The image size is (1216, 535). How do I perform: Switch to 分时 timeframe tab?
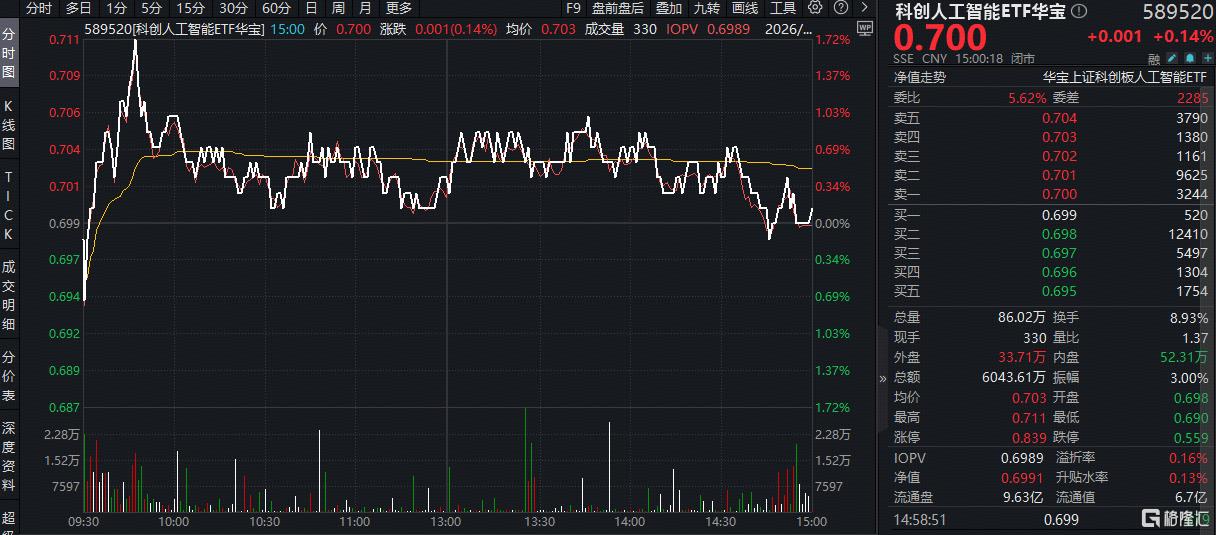[x=39, y=8]
